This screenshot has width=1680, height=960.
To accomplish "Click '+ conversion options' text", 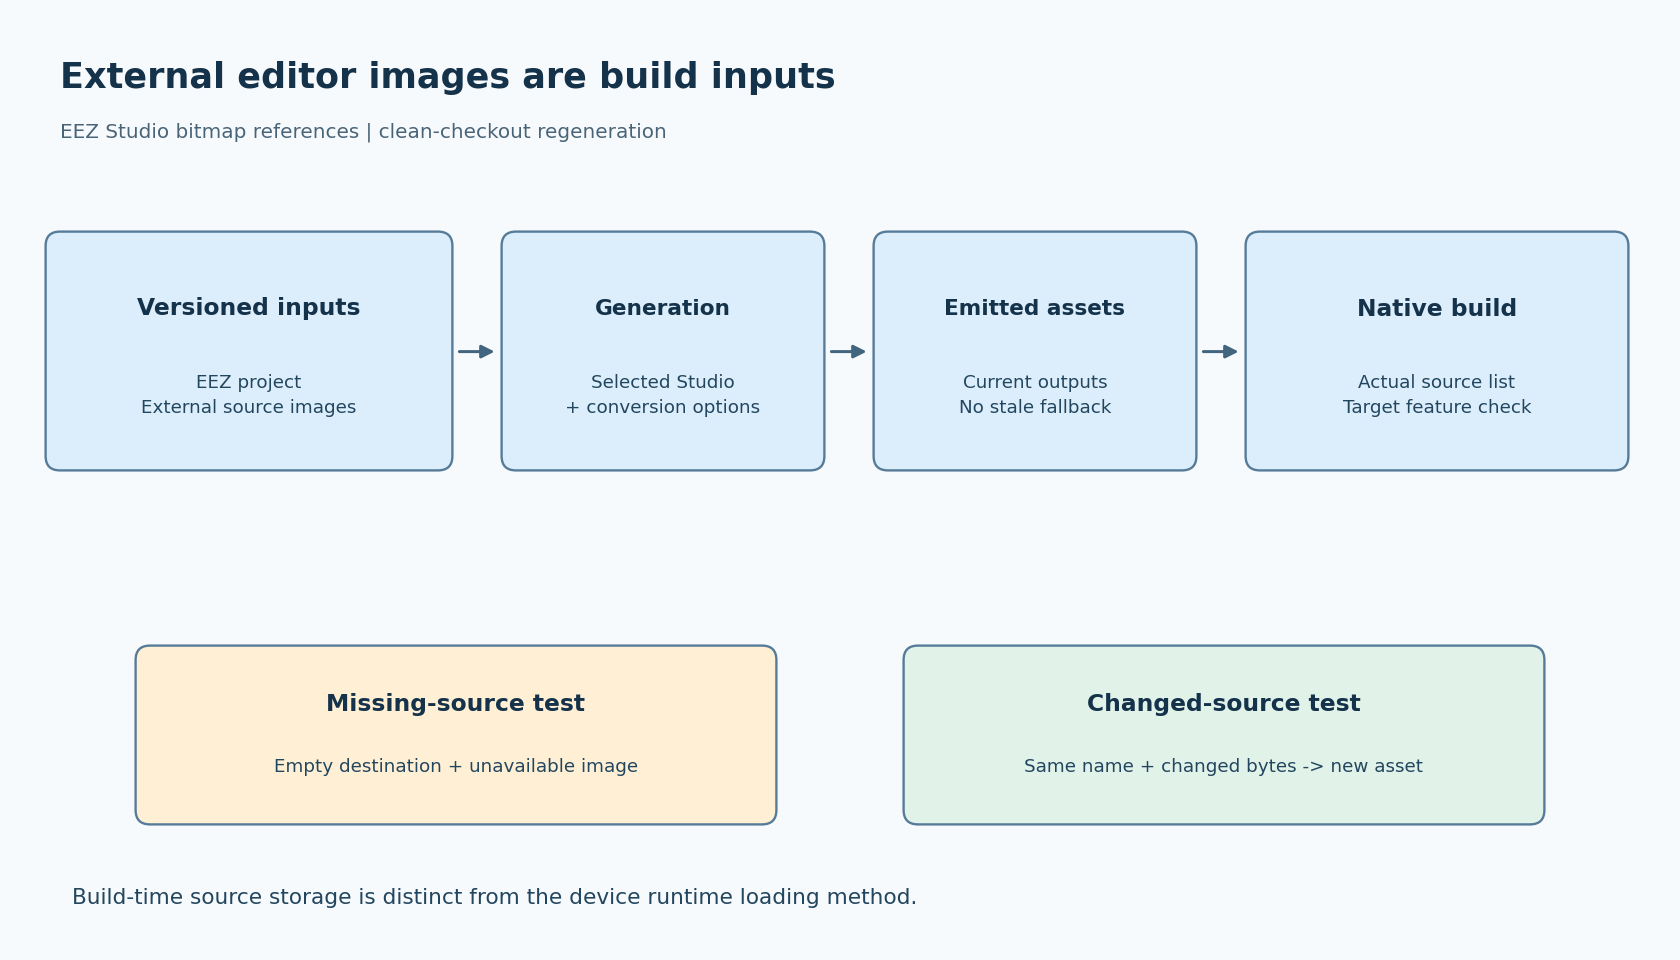I will [663, 408].
